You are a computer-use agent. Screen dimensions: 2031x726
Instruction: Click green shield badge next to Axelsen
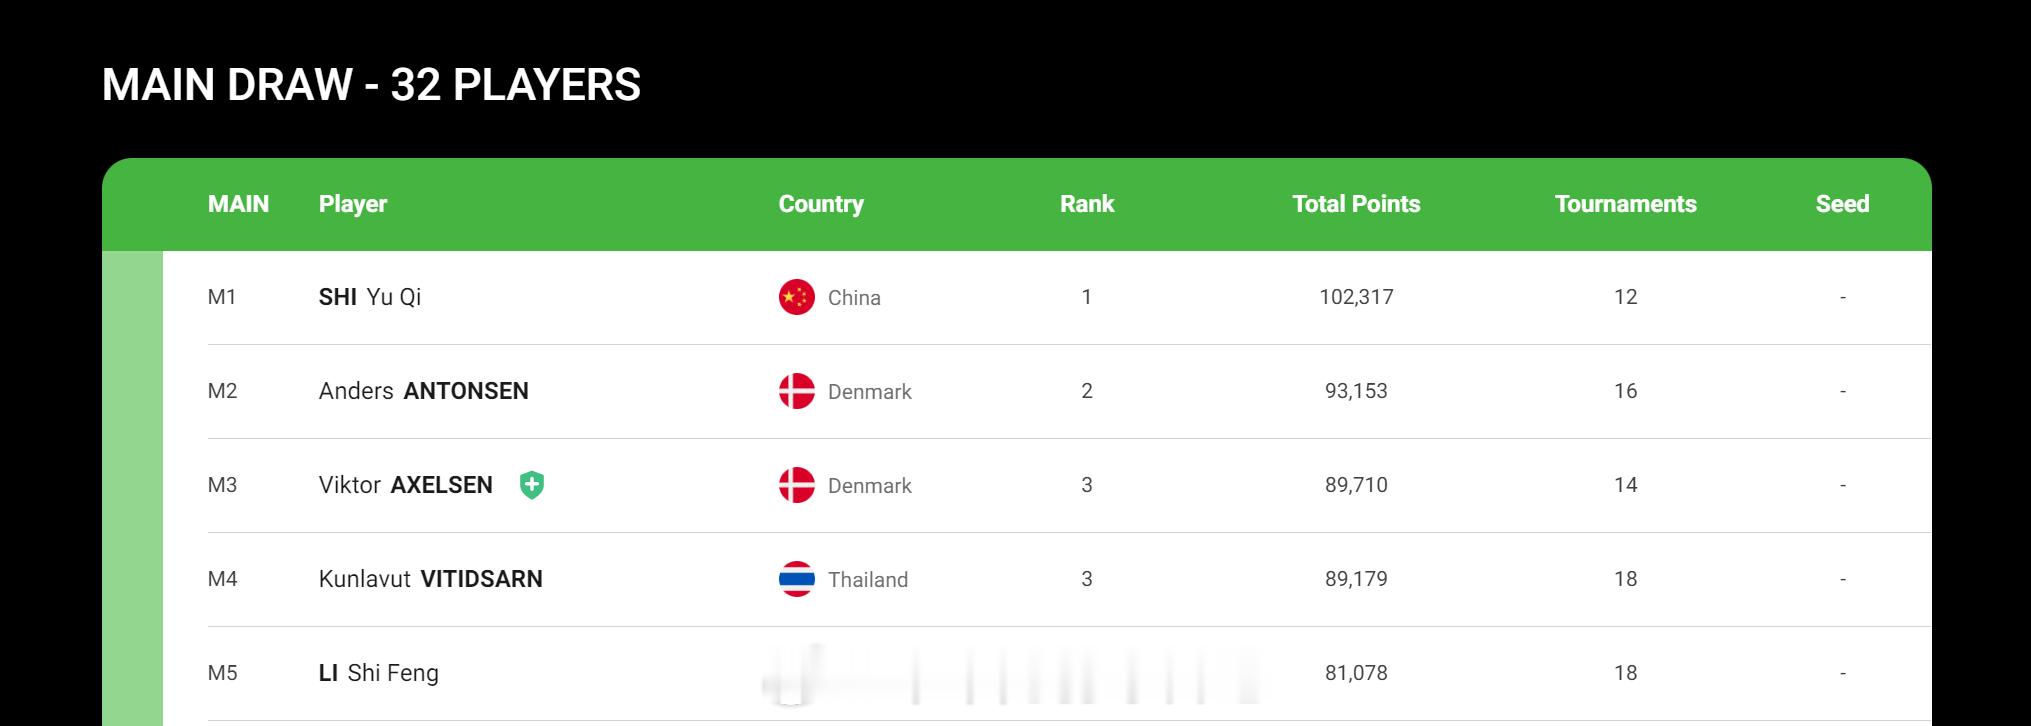coord(532,485)
